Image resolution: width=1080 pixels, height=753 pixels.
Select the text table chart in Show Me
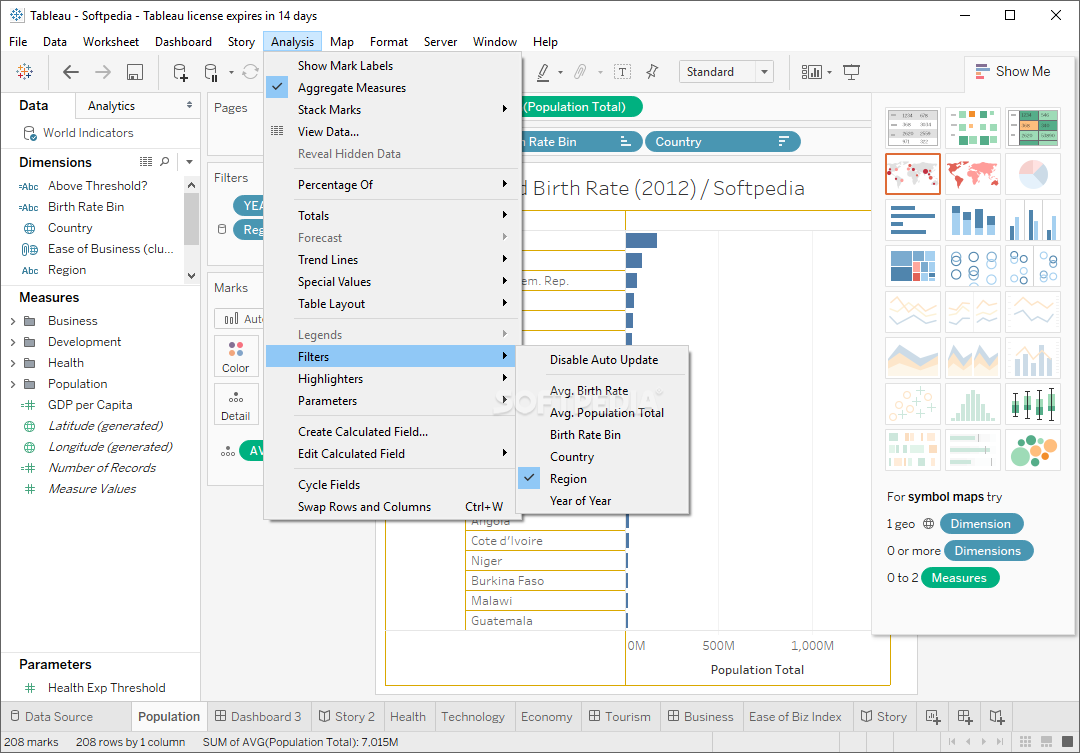pos(913,127)
